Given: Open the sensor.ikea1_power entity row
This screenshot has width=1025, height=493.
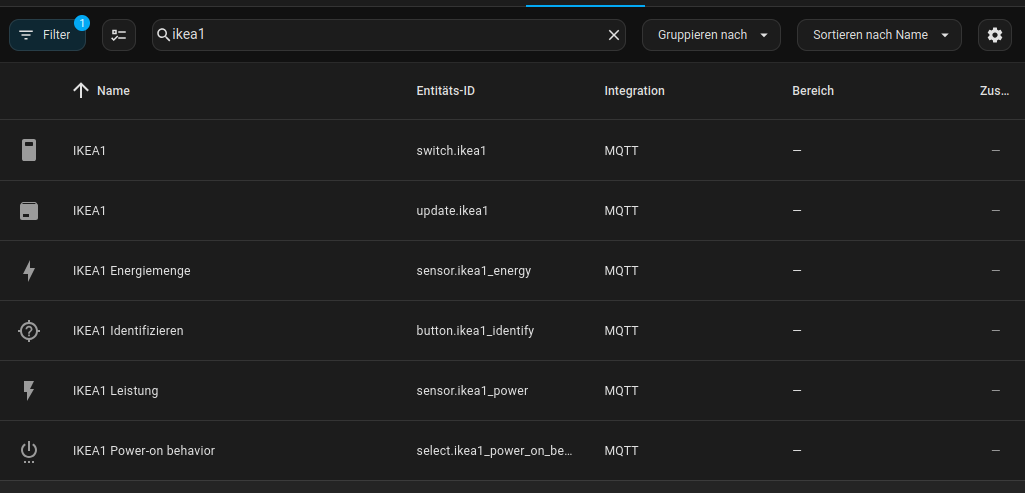Looking at the screenshot, I should coord(512,391).
